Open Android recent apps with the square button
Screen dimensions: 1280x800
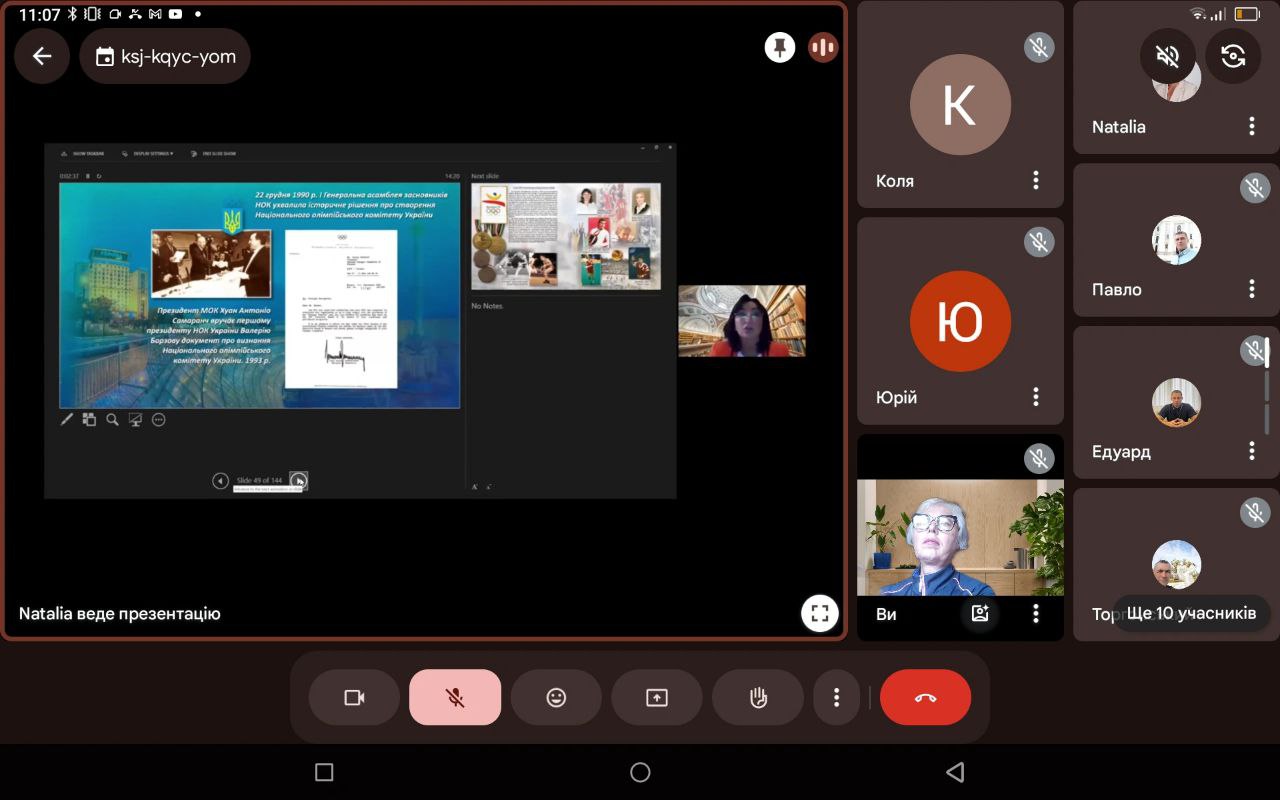[x=324, y=772]
